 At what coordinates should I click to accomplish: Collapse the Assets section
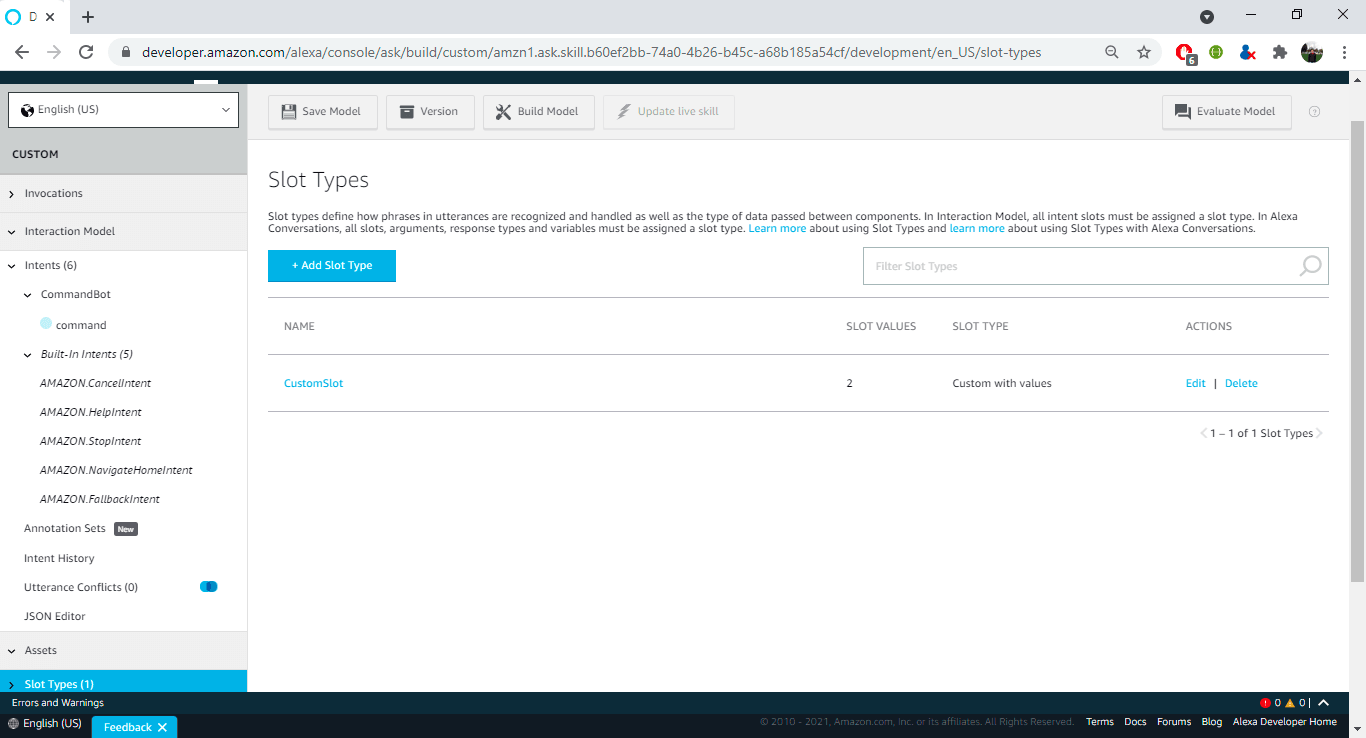11,651
